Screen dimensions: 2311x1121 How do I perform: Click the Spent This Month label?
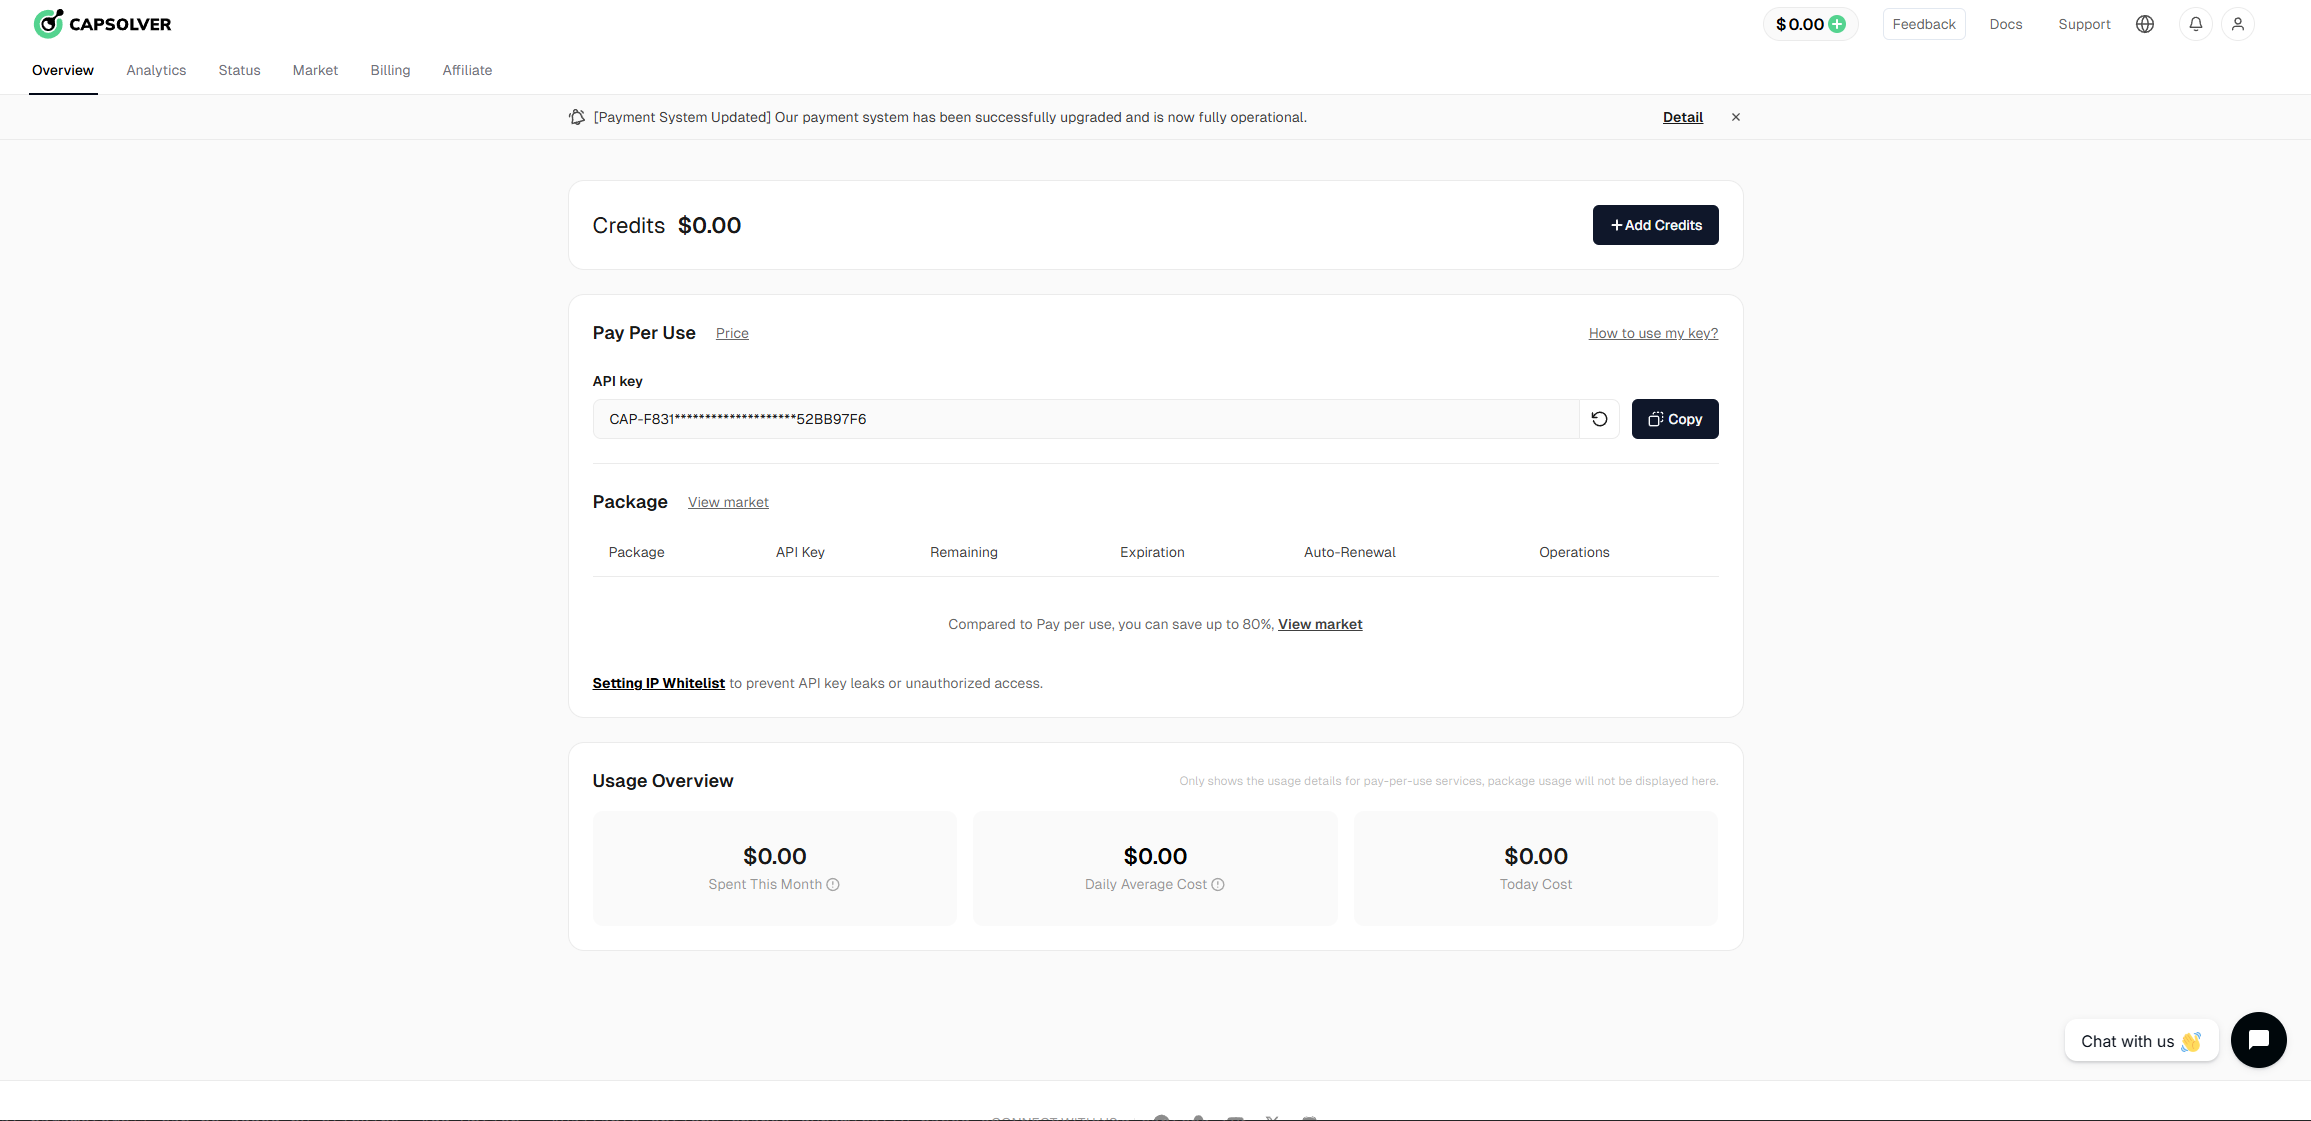[x=765, y=884]
